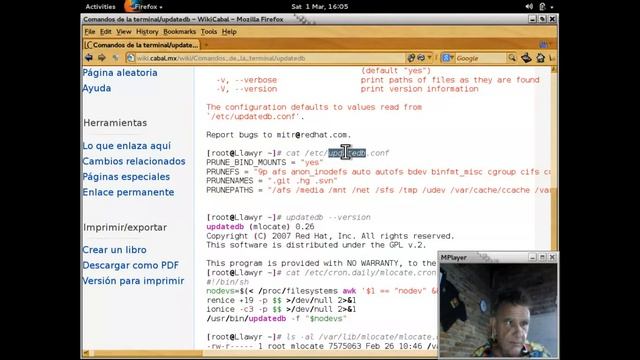Screen dimensions: 640x360
Task: Click 'Copyright (C) 2007 Red Hat' line
Action: [x=330, y=236]
